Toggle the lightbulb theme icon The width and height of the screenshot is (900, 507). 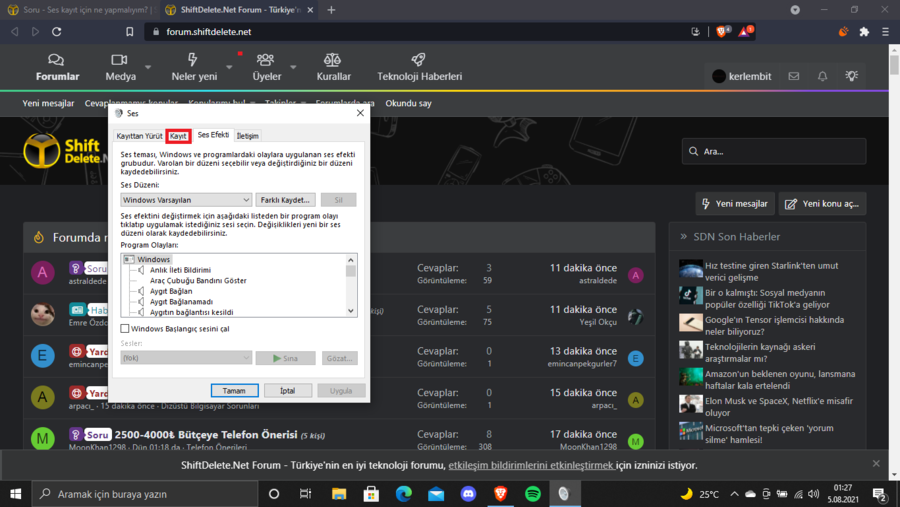(x=851, y=76)
